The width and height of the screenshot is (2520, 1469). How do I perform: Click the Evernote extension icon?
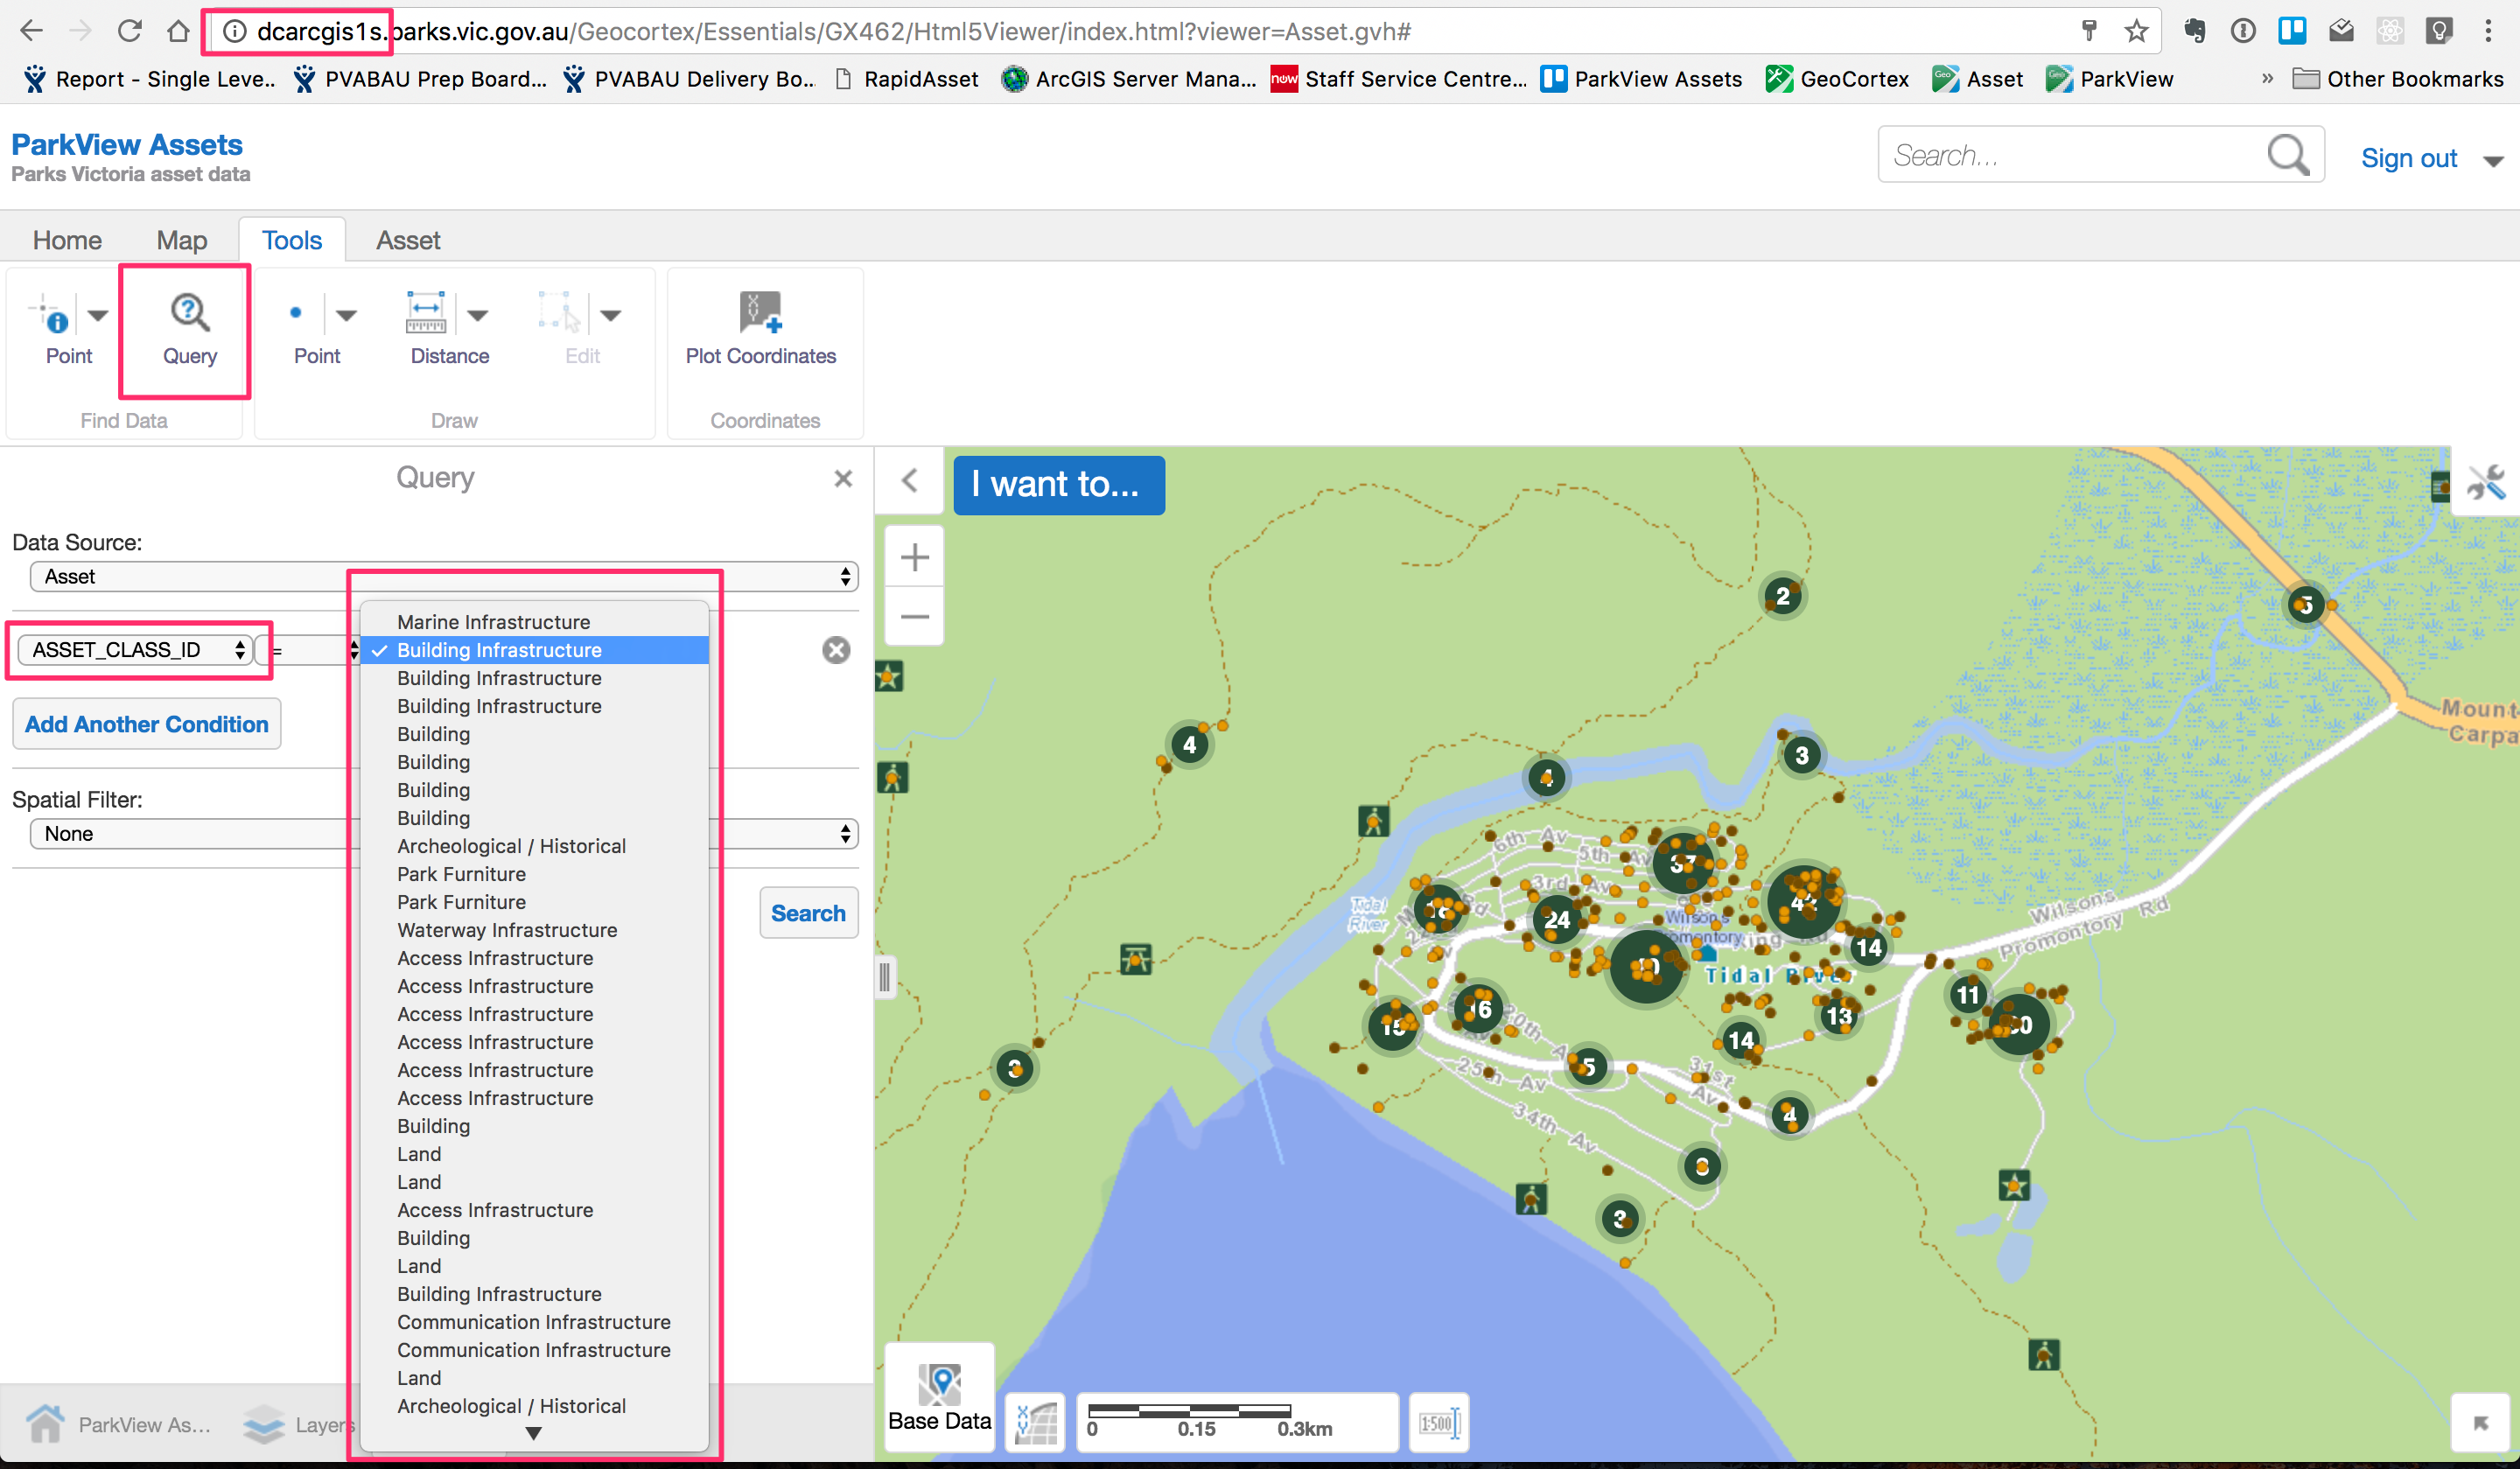coord(2194,31)
